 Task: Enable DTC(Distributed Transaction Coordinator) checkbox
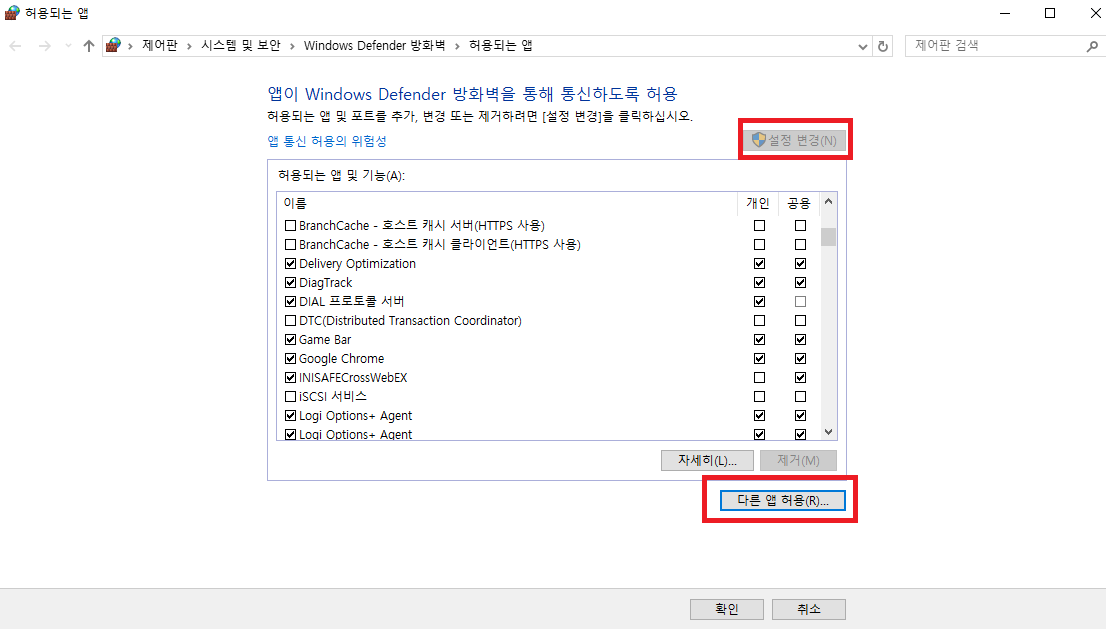pyautogui.click(x=290, y=321)
